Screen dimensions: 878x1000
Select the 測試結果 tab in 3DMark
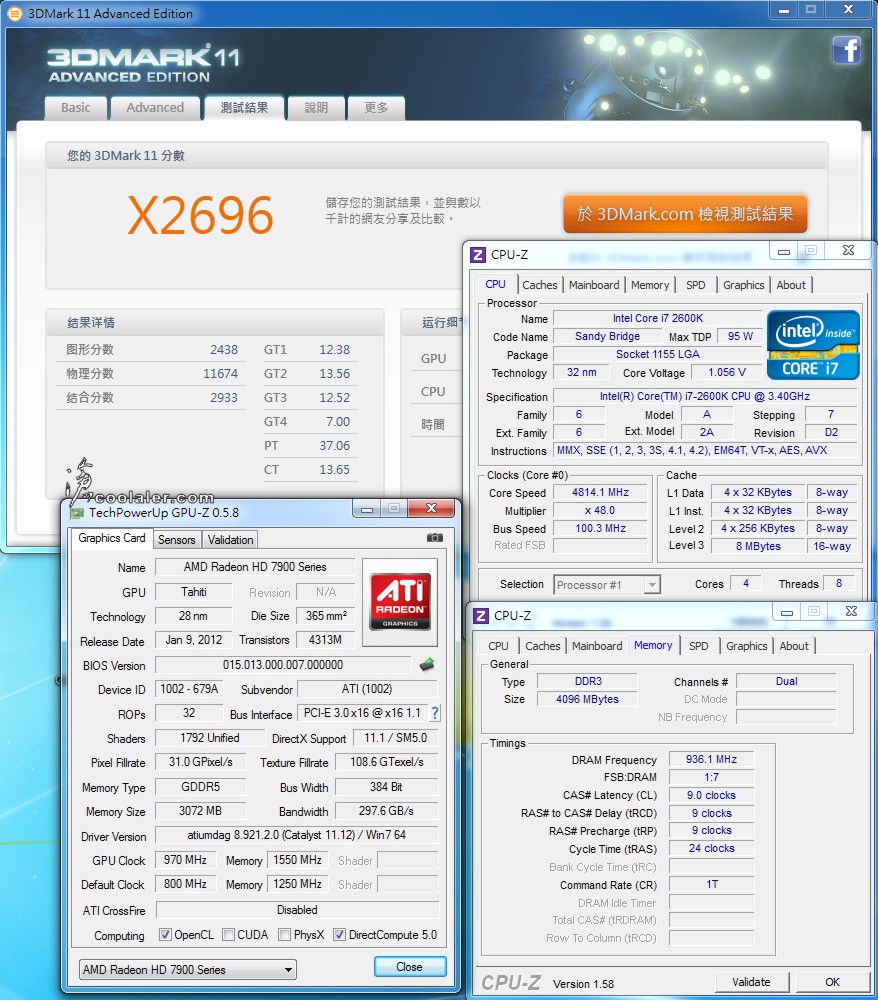(x=244, y=108)
